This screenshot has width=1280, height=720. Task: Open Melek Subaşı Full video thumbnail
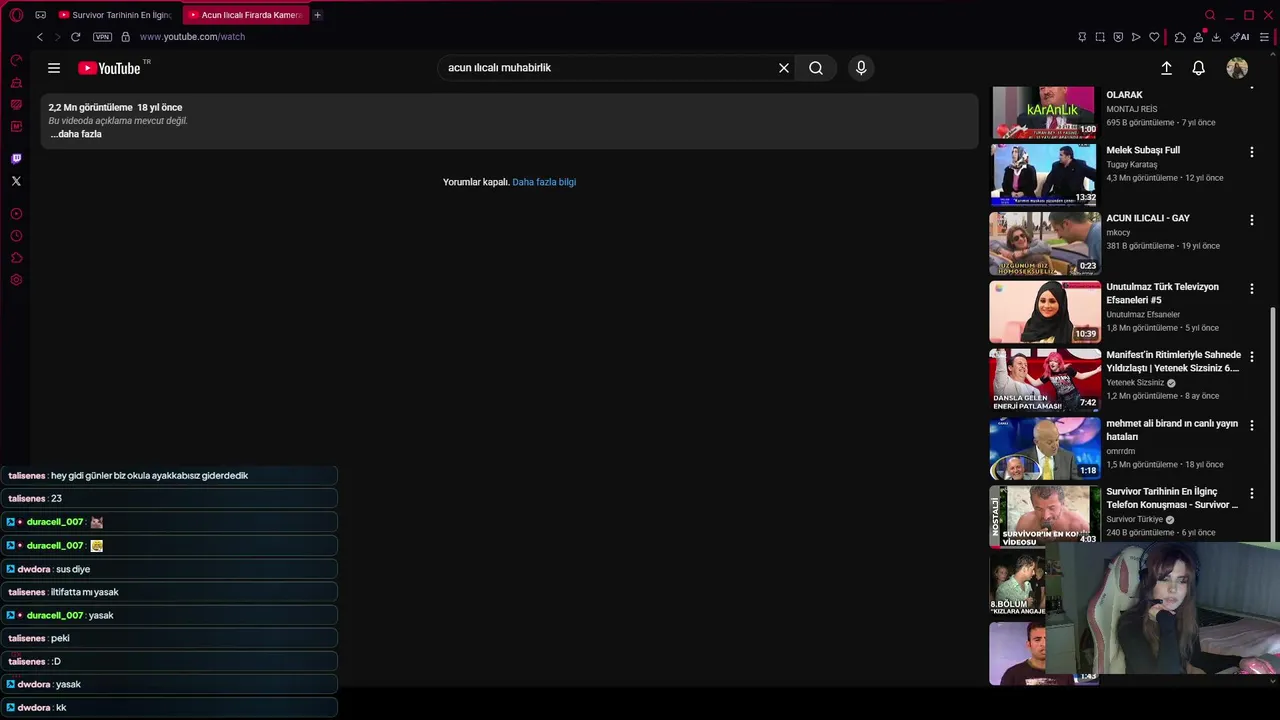[1045, 174]
